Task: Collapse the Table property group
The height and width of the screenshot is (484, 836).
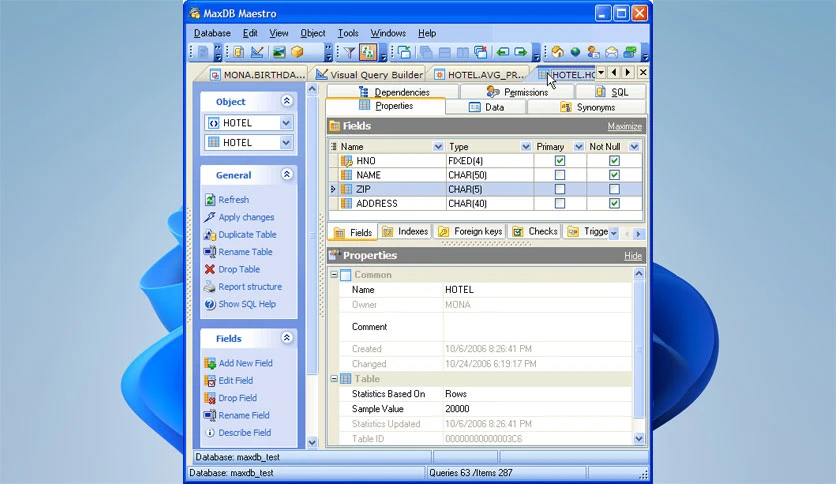Action: (x=334, y=378)
